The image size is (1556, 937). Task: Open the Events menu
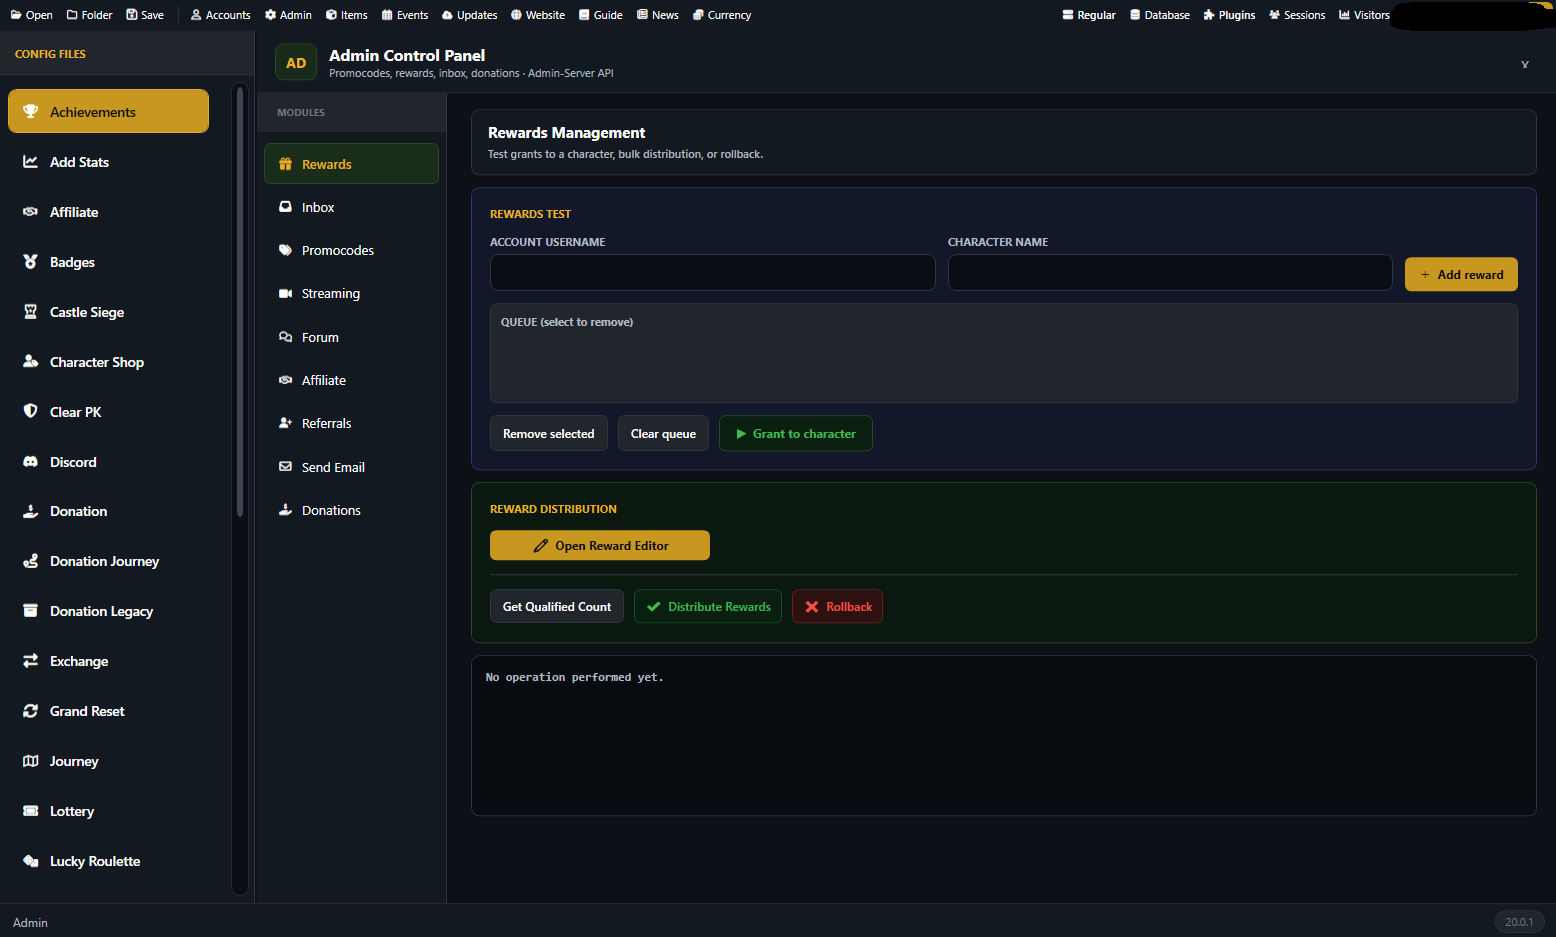click(x=404, y=15)
